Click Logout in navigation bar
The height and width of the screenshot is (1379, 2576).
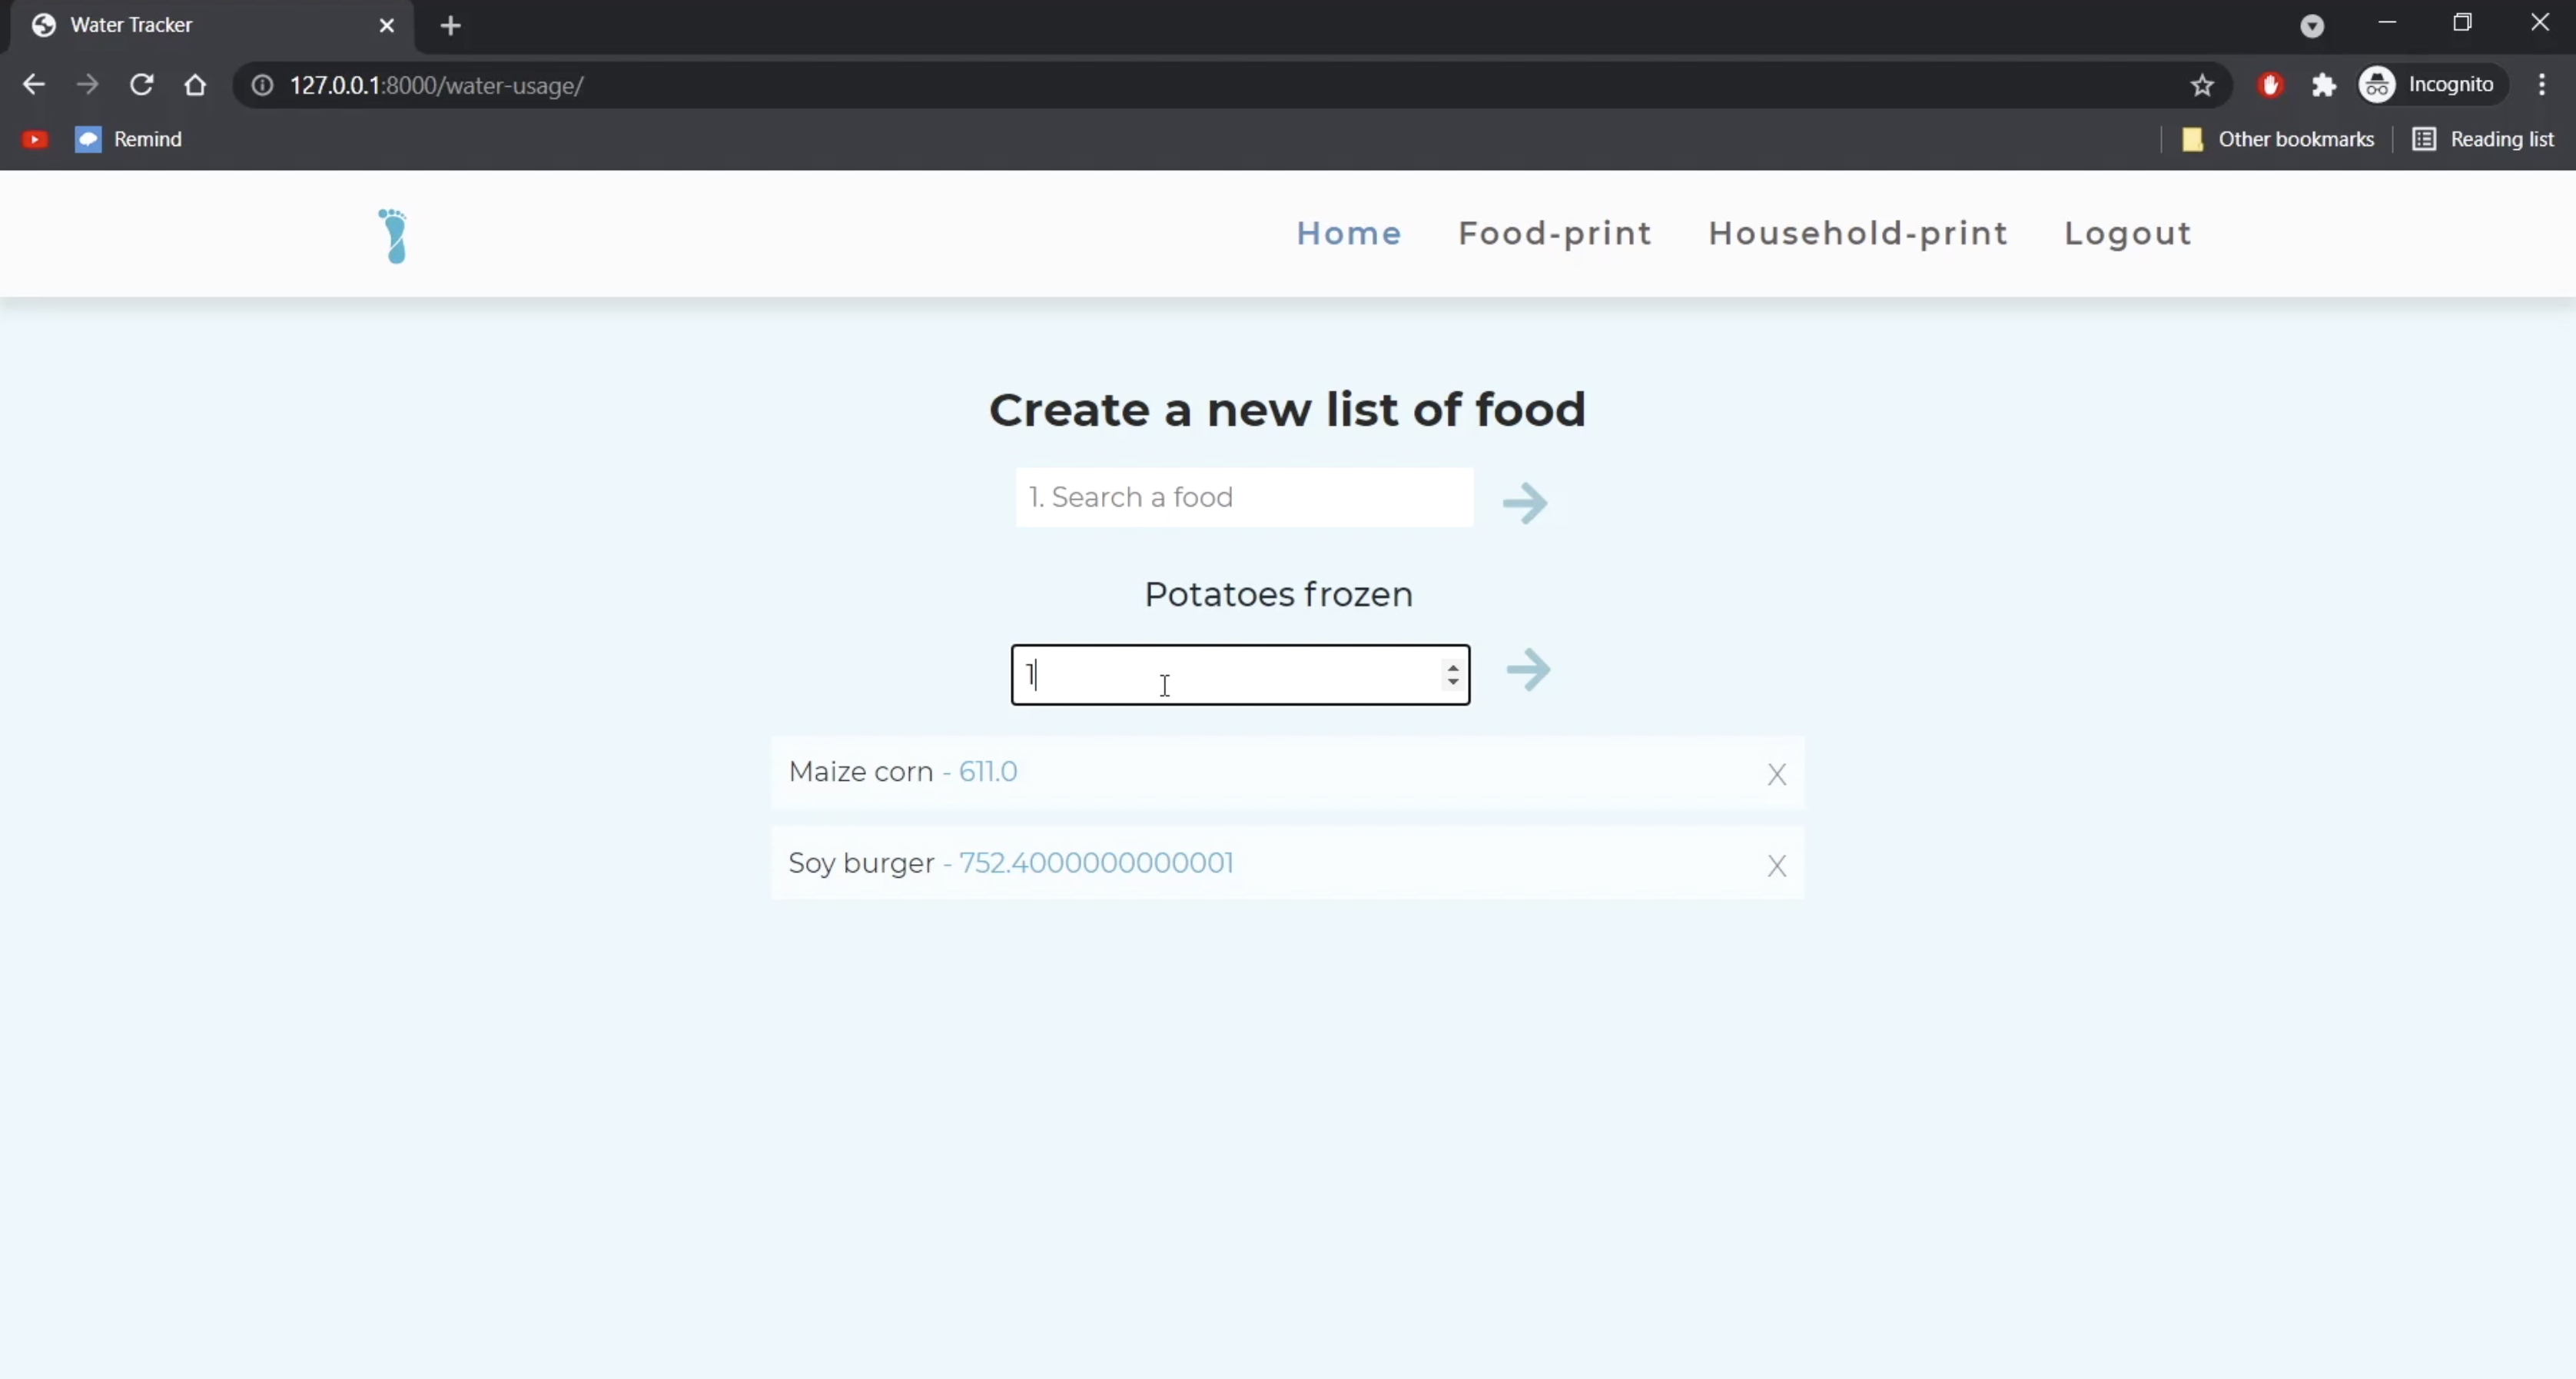click(2127, 234)
